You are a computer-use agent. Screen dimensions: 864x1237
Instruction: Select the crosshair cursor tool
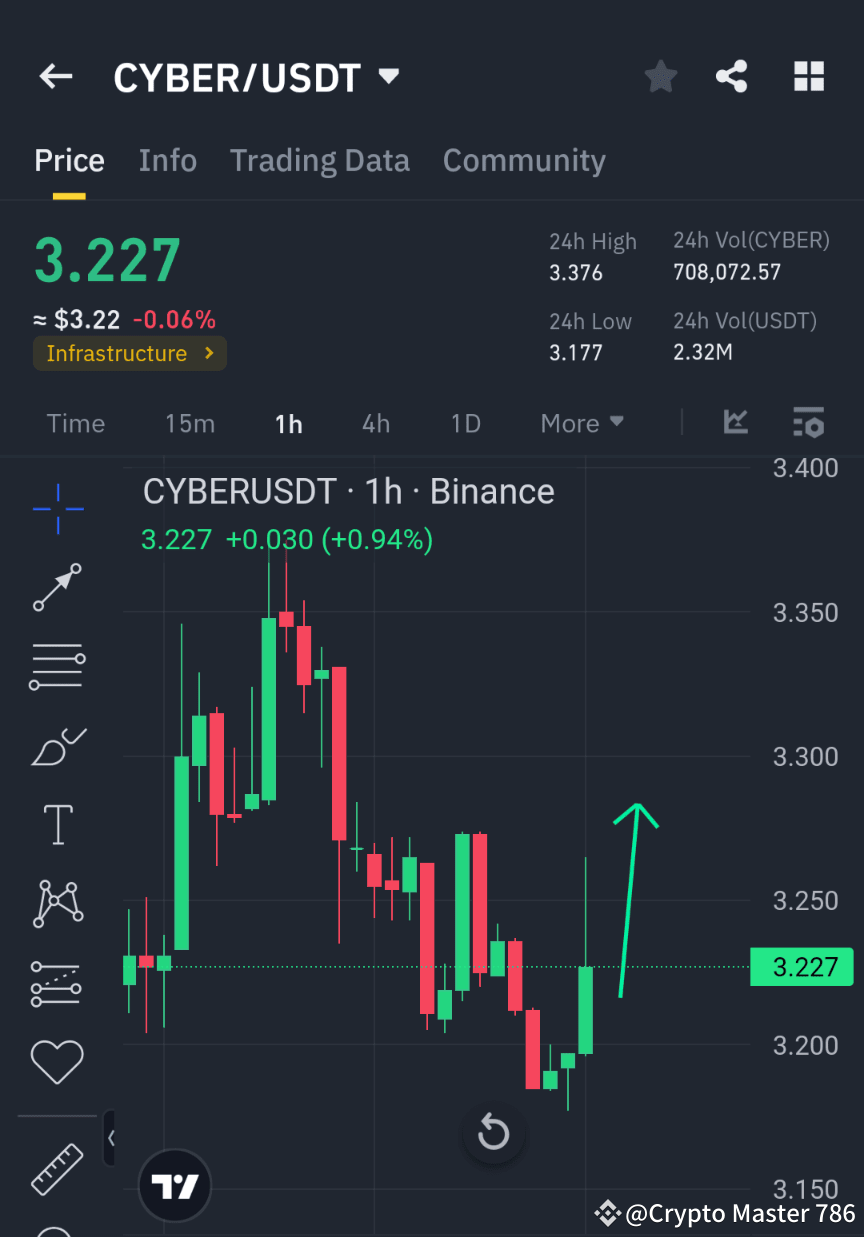pos(57,509)
